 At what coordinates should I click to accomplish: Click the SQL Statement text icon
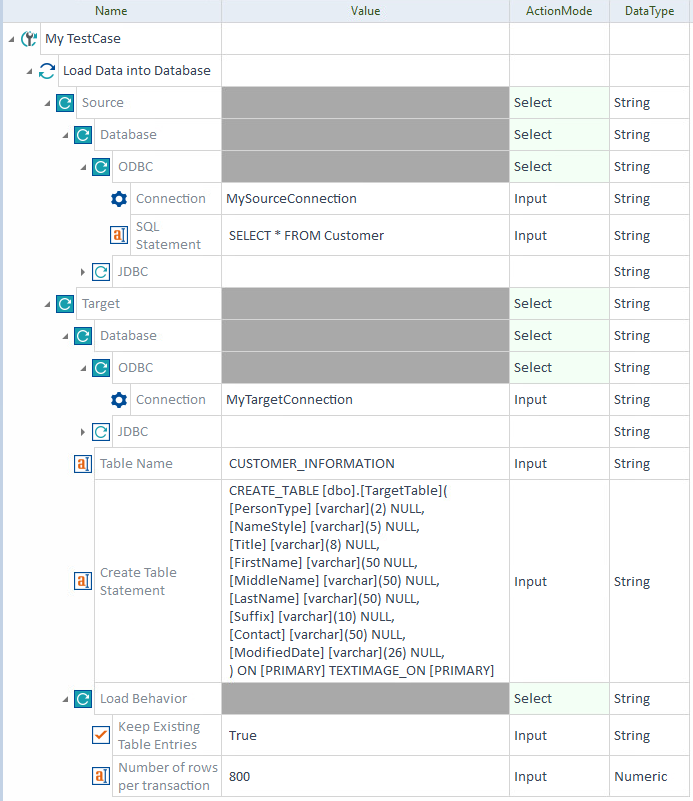(119, 236)
